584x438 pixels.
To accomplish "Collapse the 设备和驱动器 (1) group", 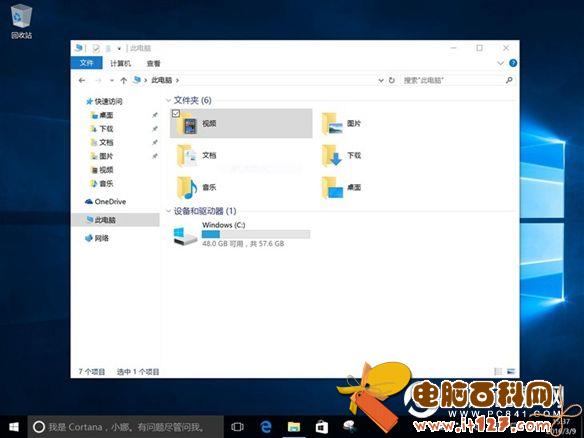I will tap(169, 211).
